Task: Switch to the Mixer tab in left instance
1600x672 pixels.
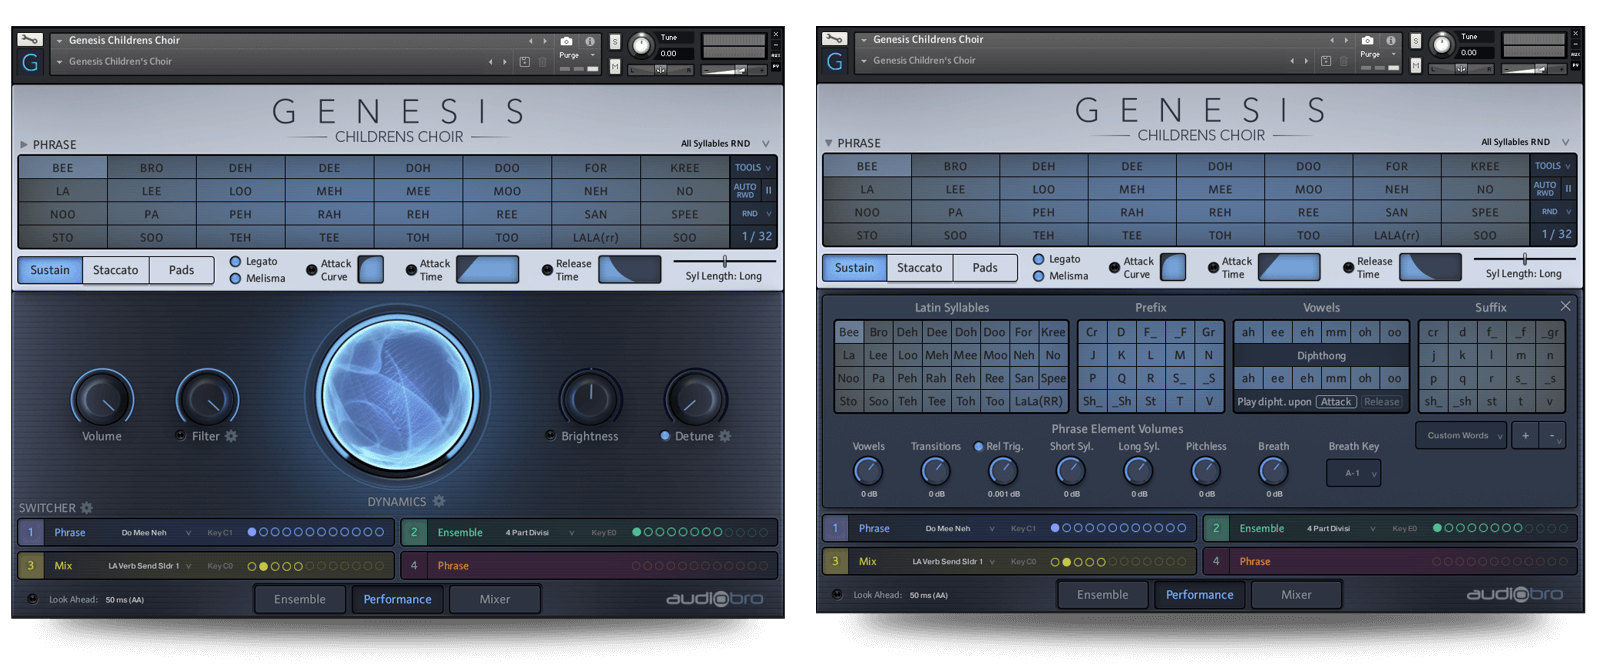Action: pyautogui.click(x=495, y=599)
